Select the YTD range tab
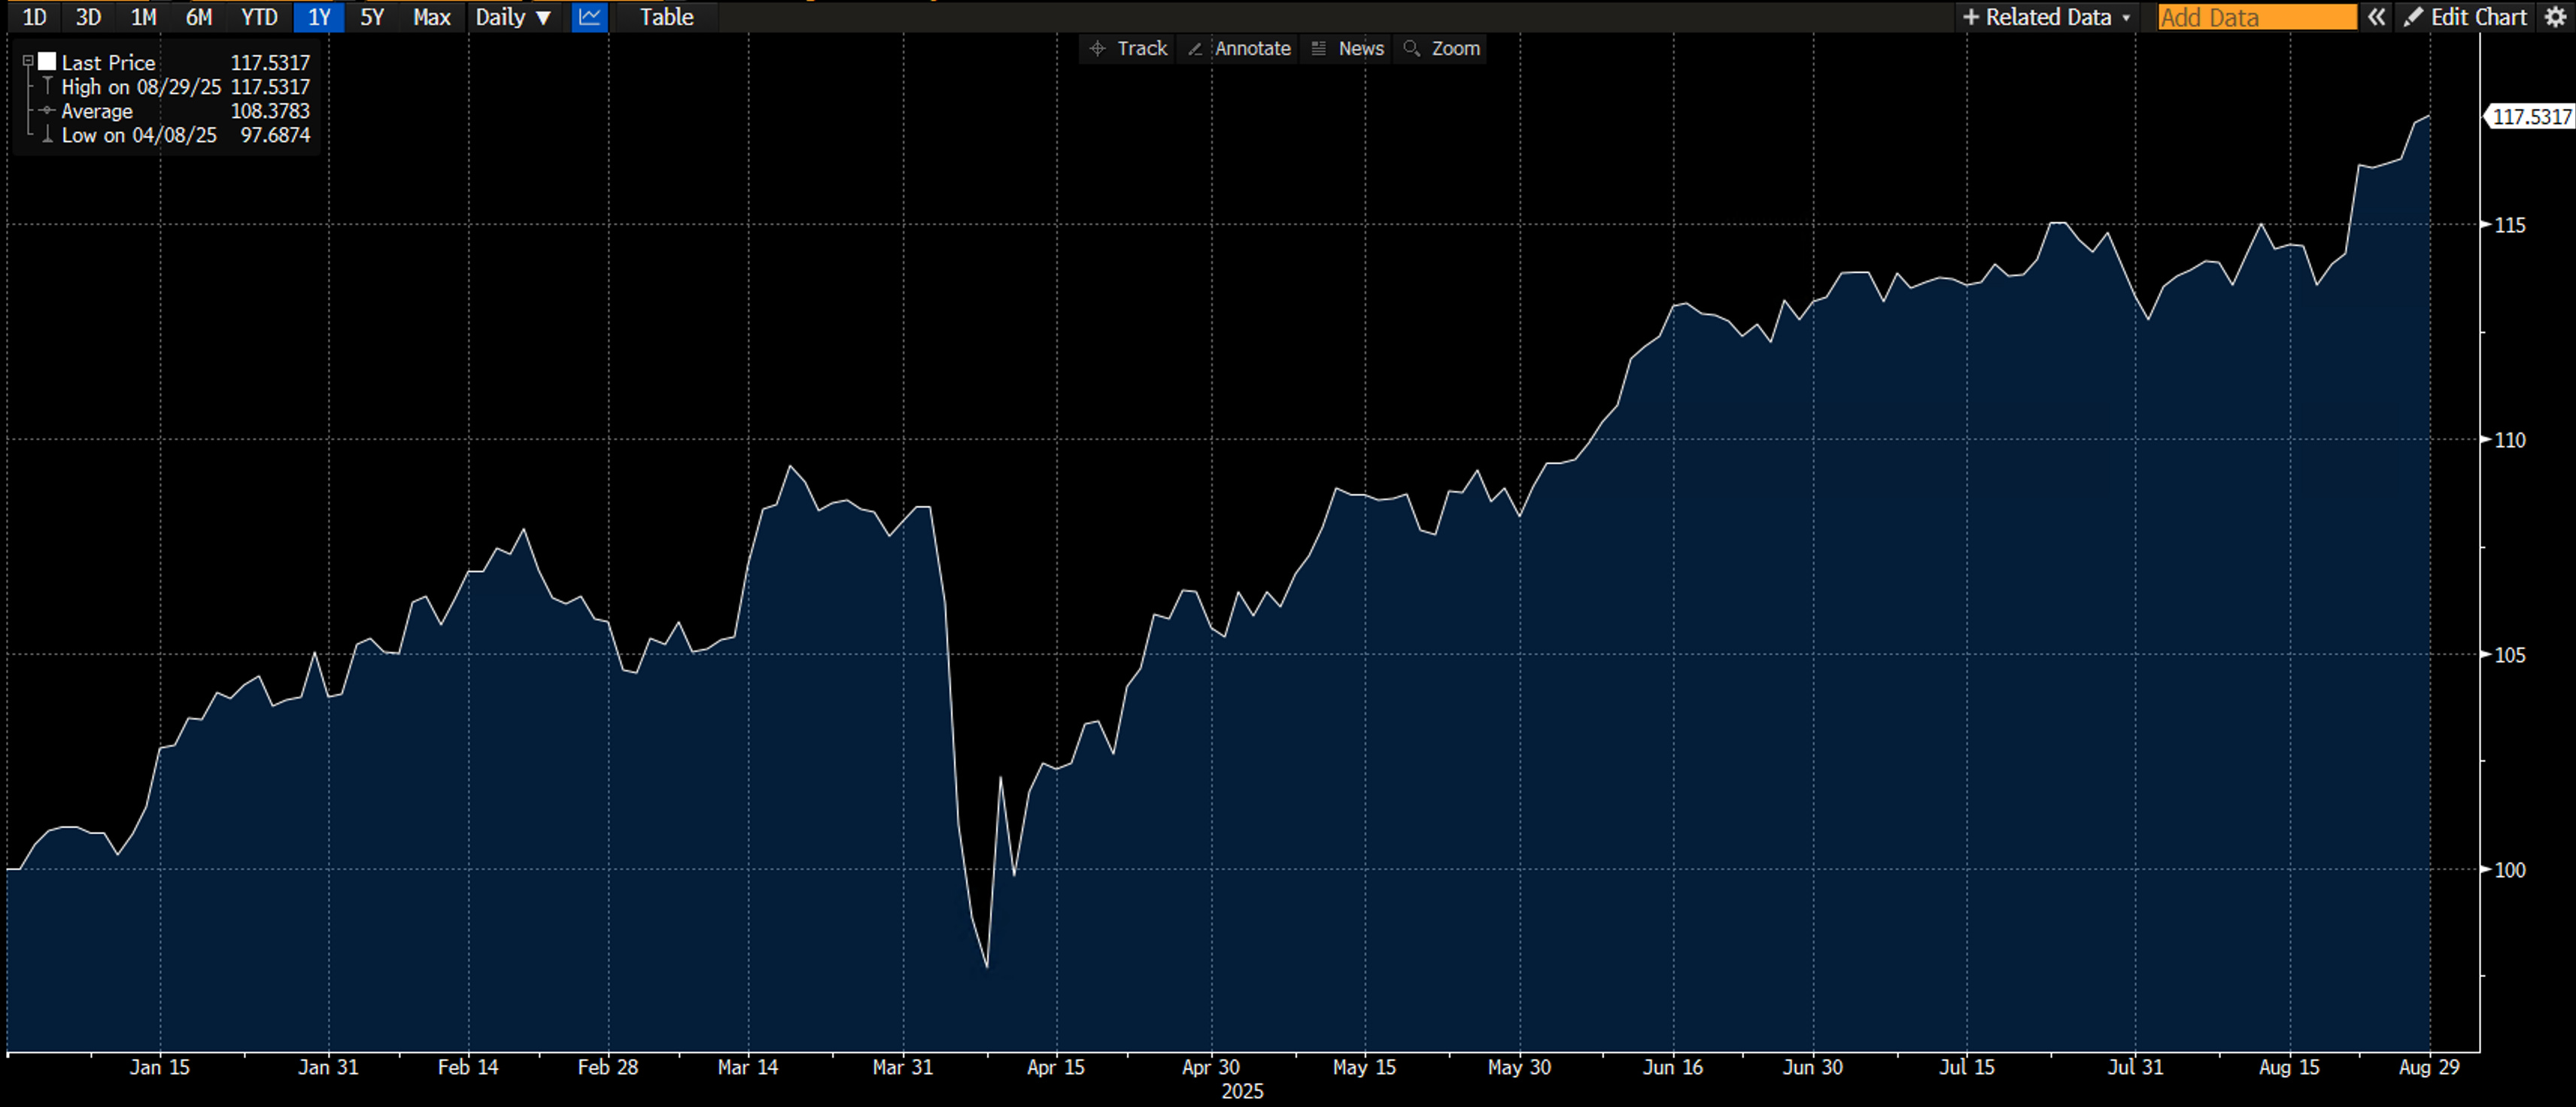This screenshot has height=1107, width=2576. (x=259, y=17)
